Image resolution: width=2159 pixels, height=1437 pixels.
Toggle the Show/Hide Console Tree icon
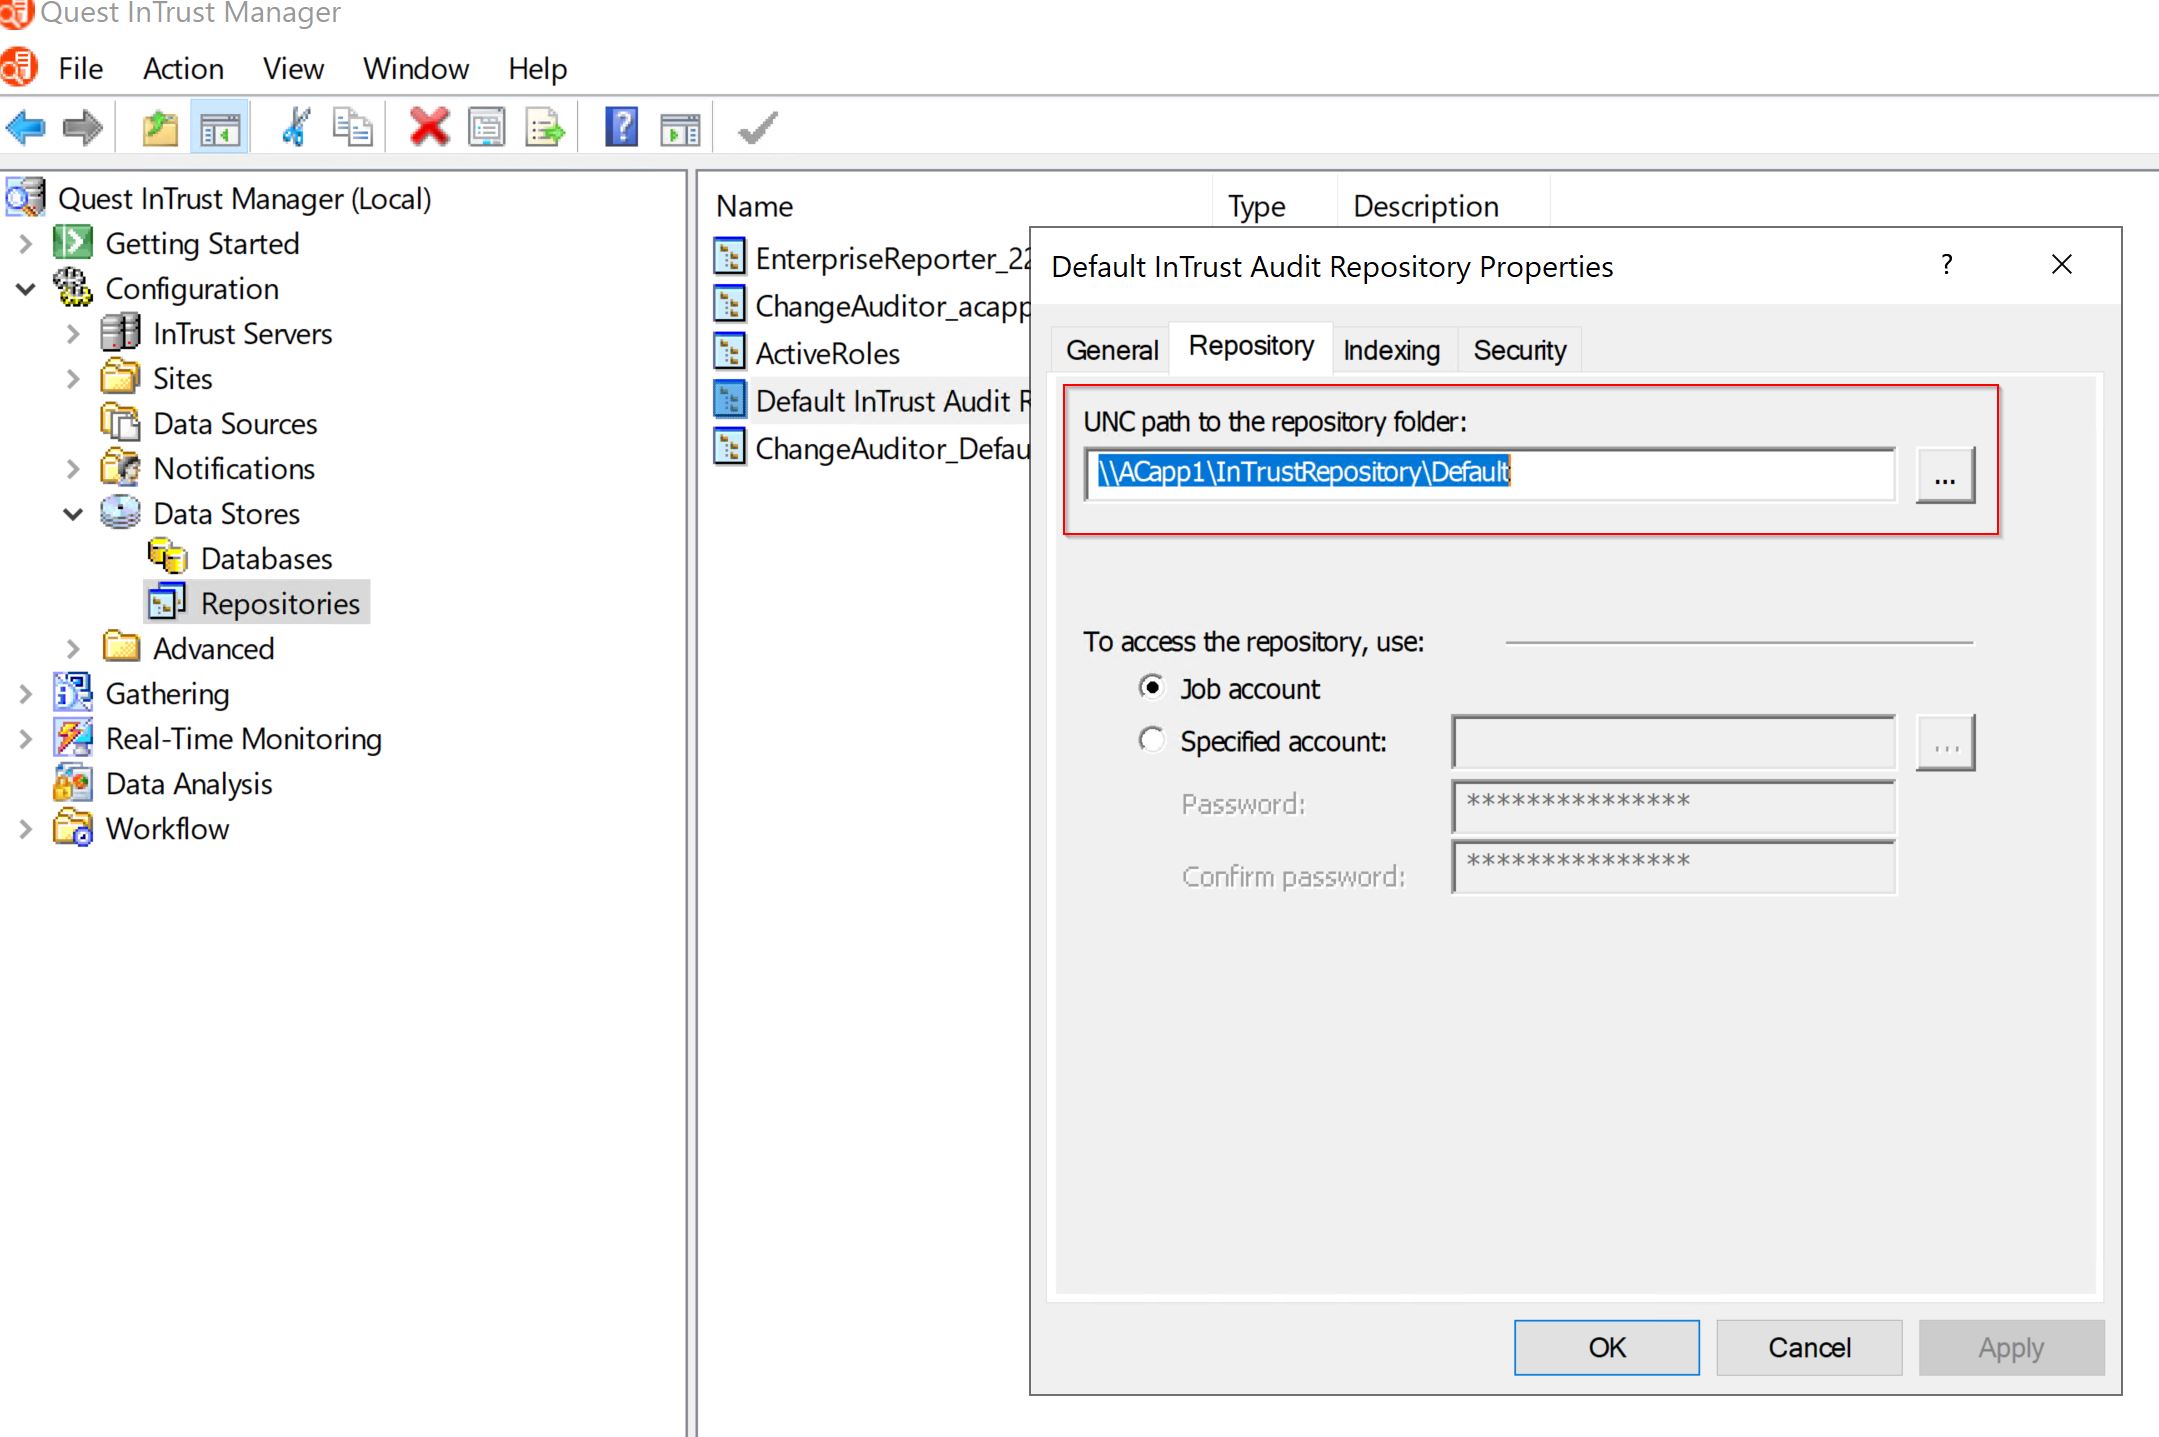(x=219, y=128)
